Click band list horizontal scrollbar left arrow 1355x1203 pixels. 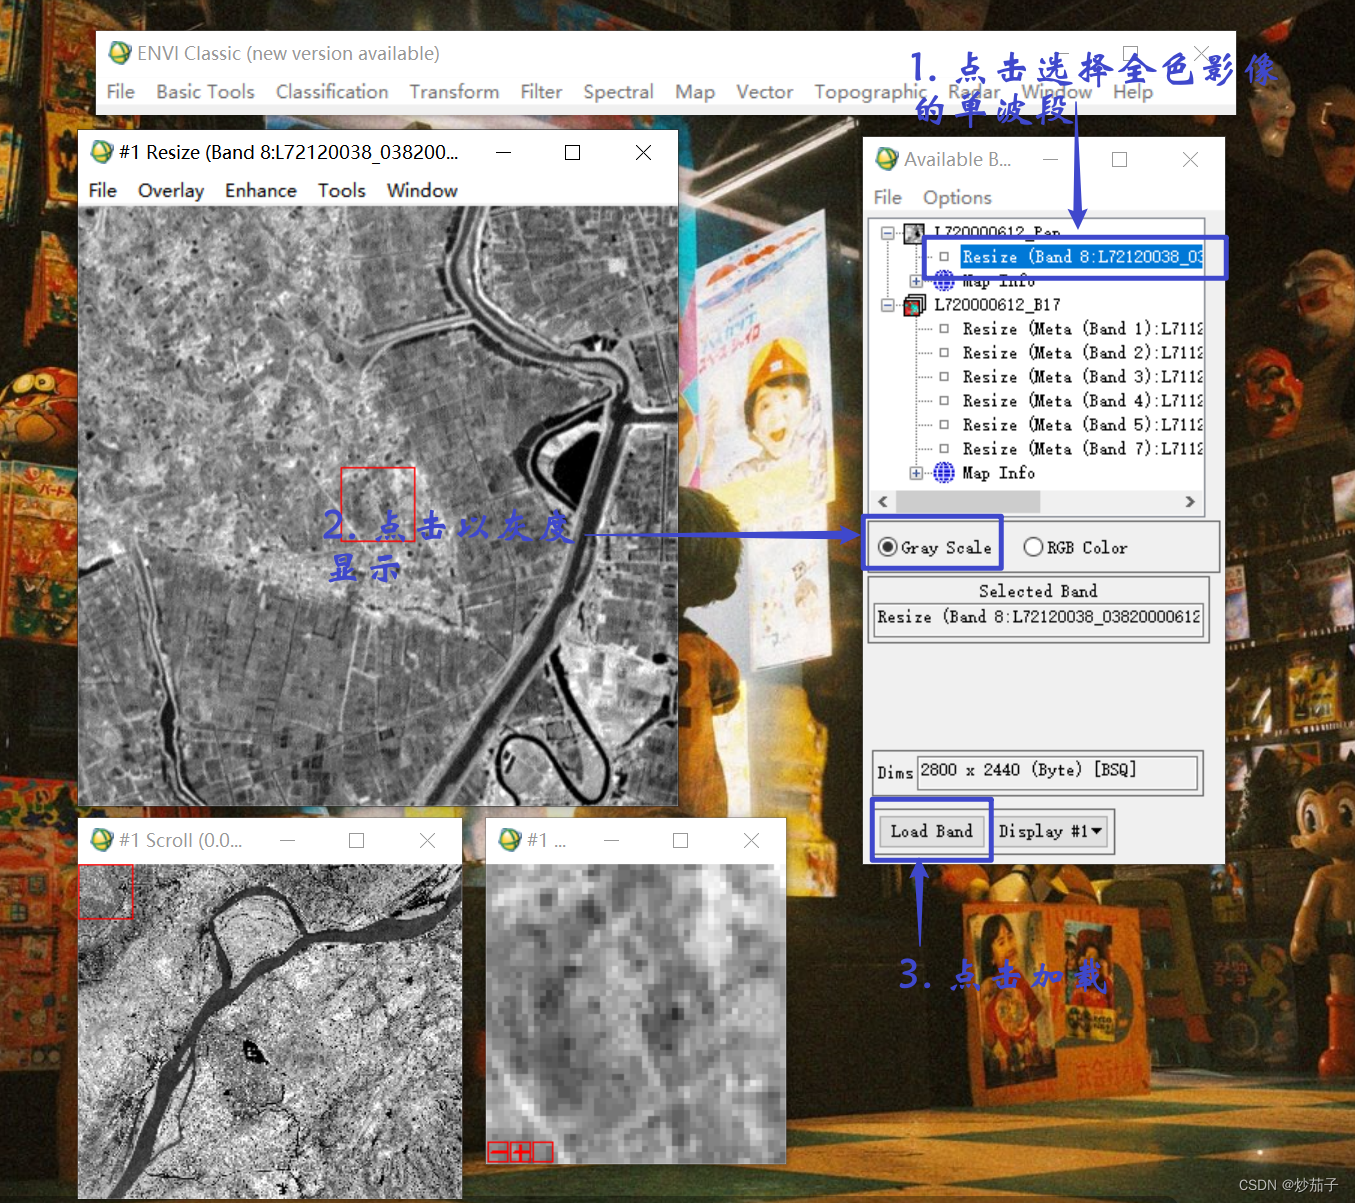[x=883, y=501]
